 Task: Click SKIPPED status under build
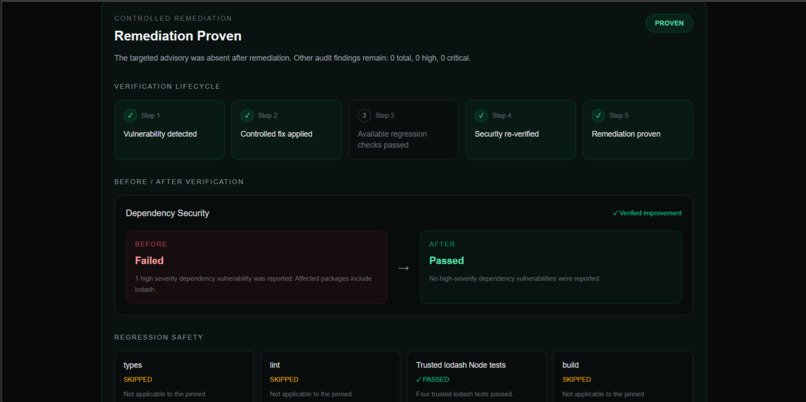577,379
